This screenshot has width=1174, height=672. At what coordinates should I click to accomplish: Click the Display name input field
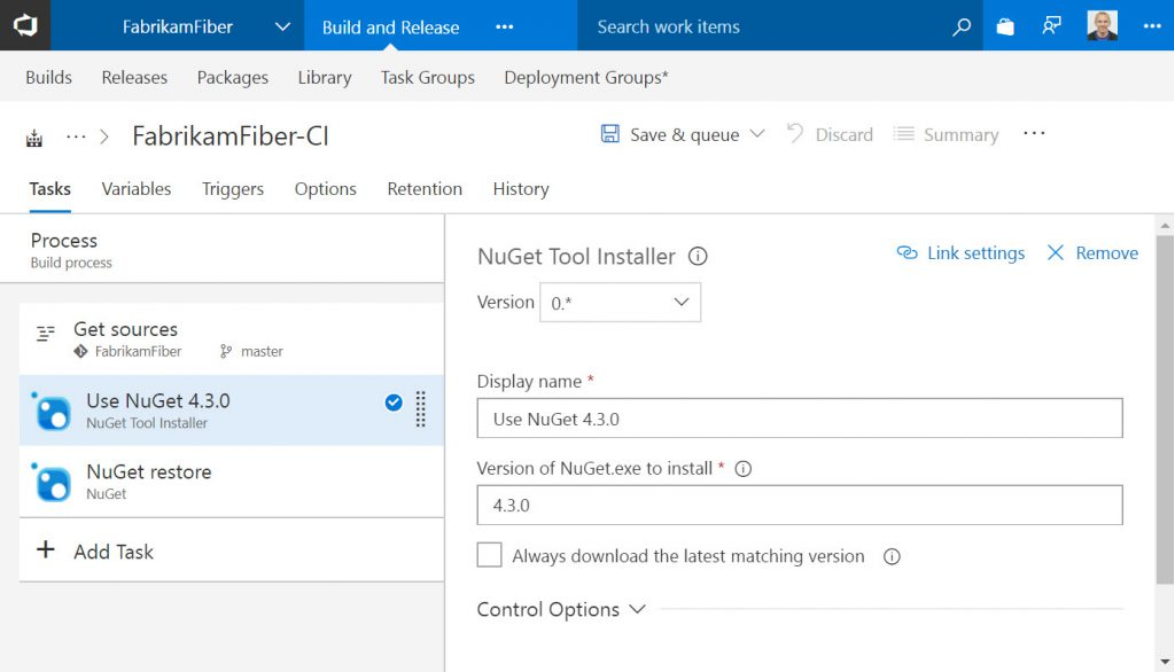click(800, 418)
